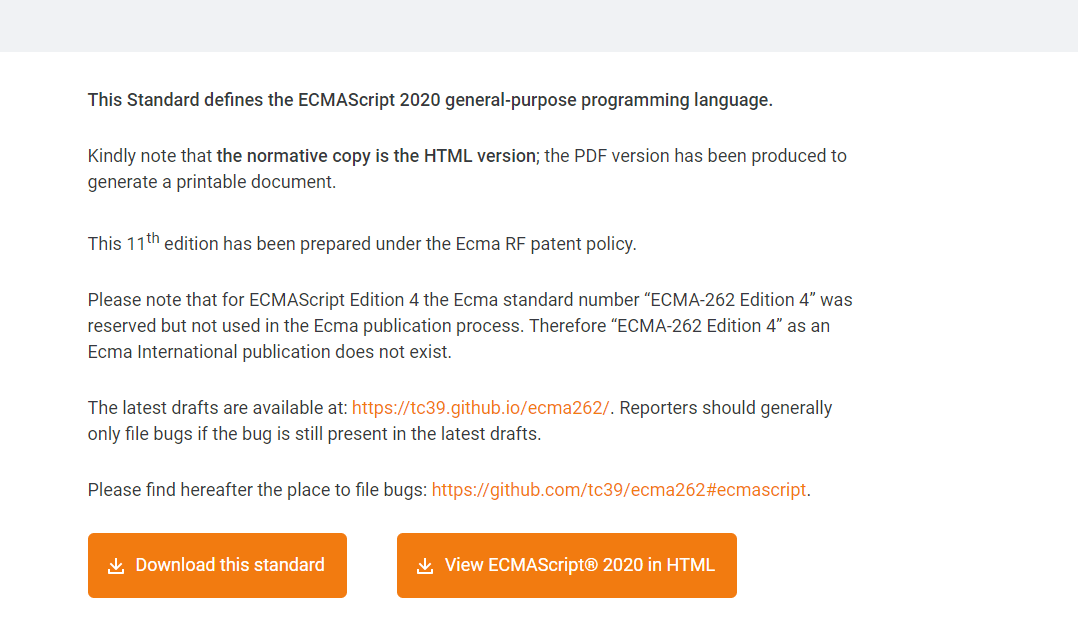Click the 'Kindly note that' opening words

pyautogui.click(x=150, y=156)
